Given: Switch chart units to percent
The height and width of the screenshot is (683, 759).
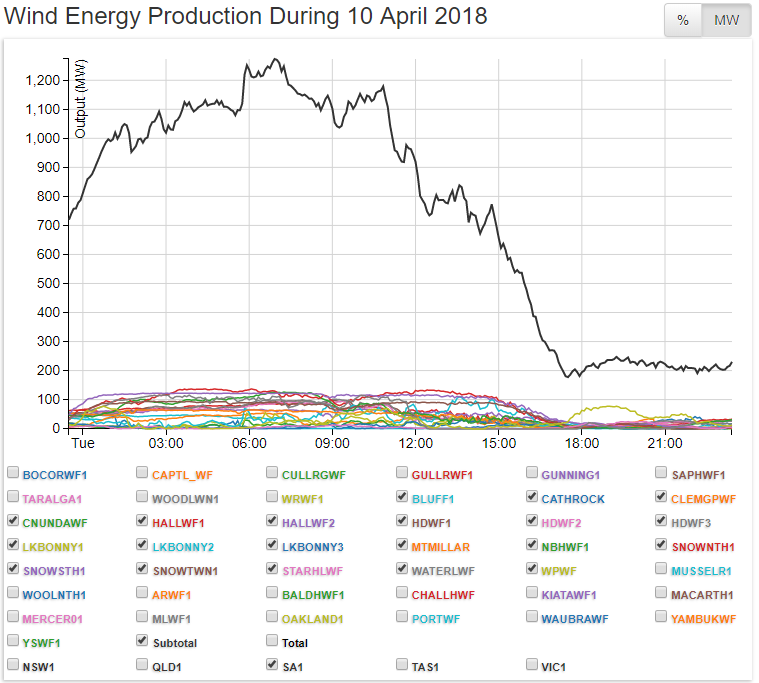Looking at the screenshot, I should 683,21.
